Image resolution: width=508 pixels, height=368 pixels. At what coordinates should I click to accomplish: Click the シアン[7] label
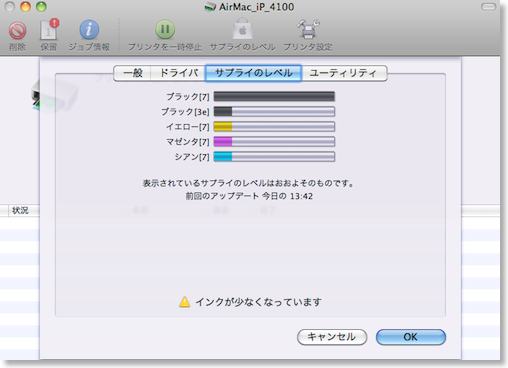coord(192,157)
